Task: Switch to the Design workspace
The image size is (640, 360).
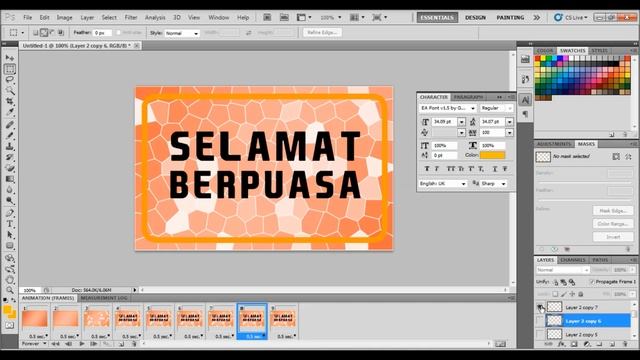Action: click(475, 18)
